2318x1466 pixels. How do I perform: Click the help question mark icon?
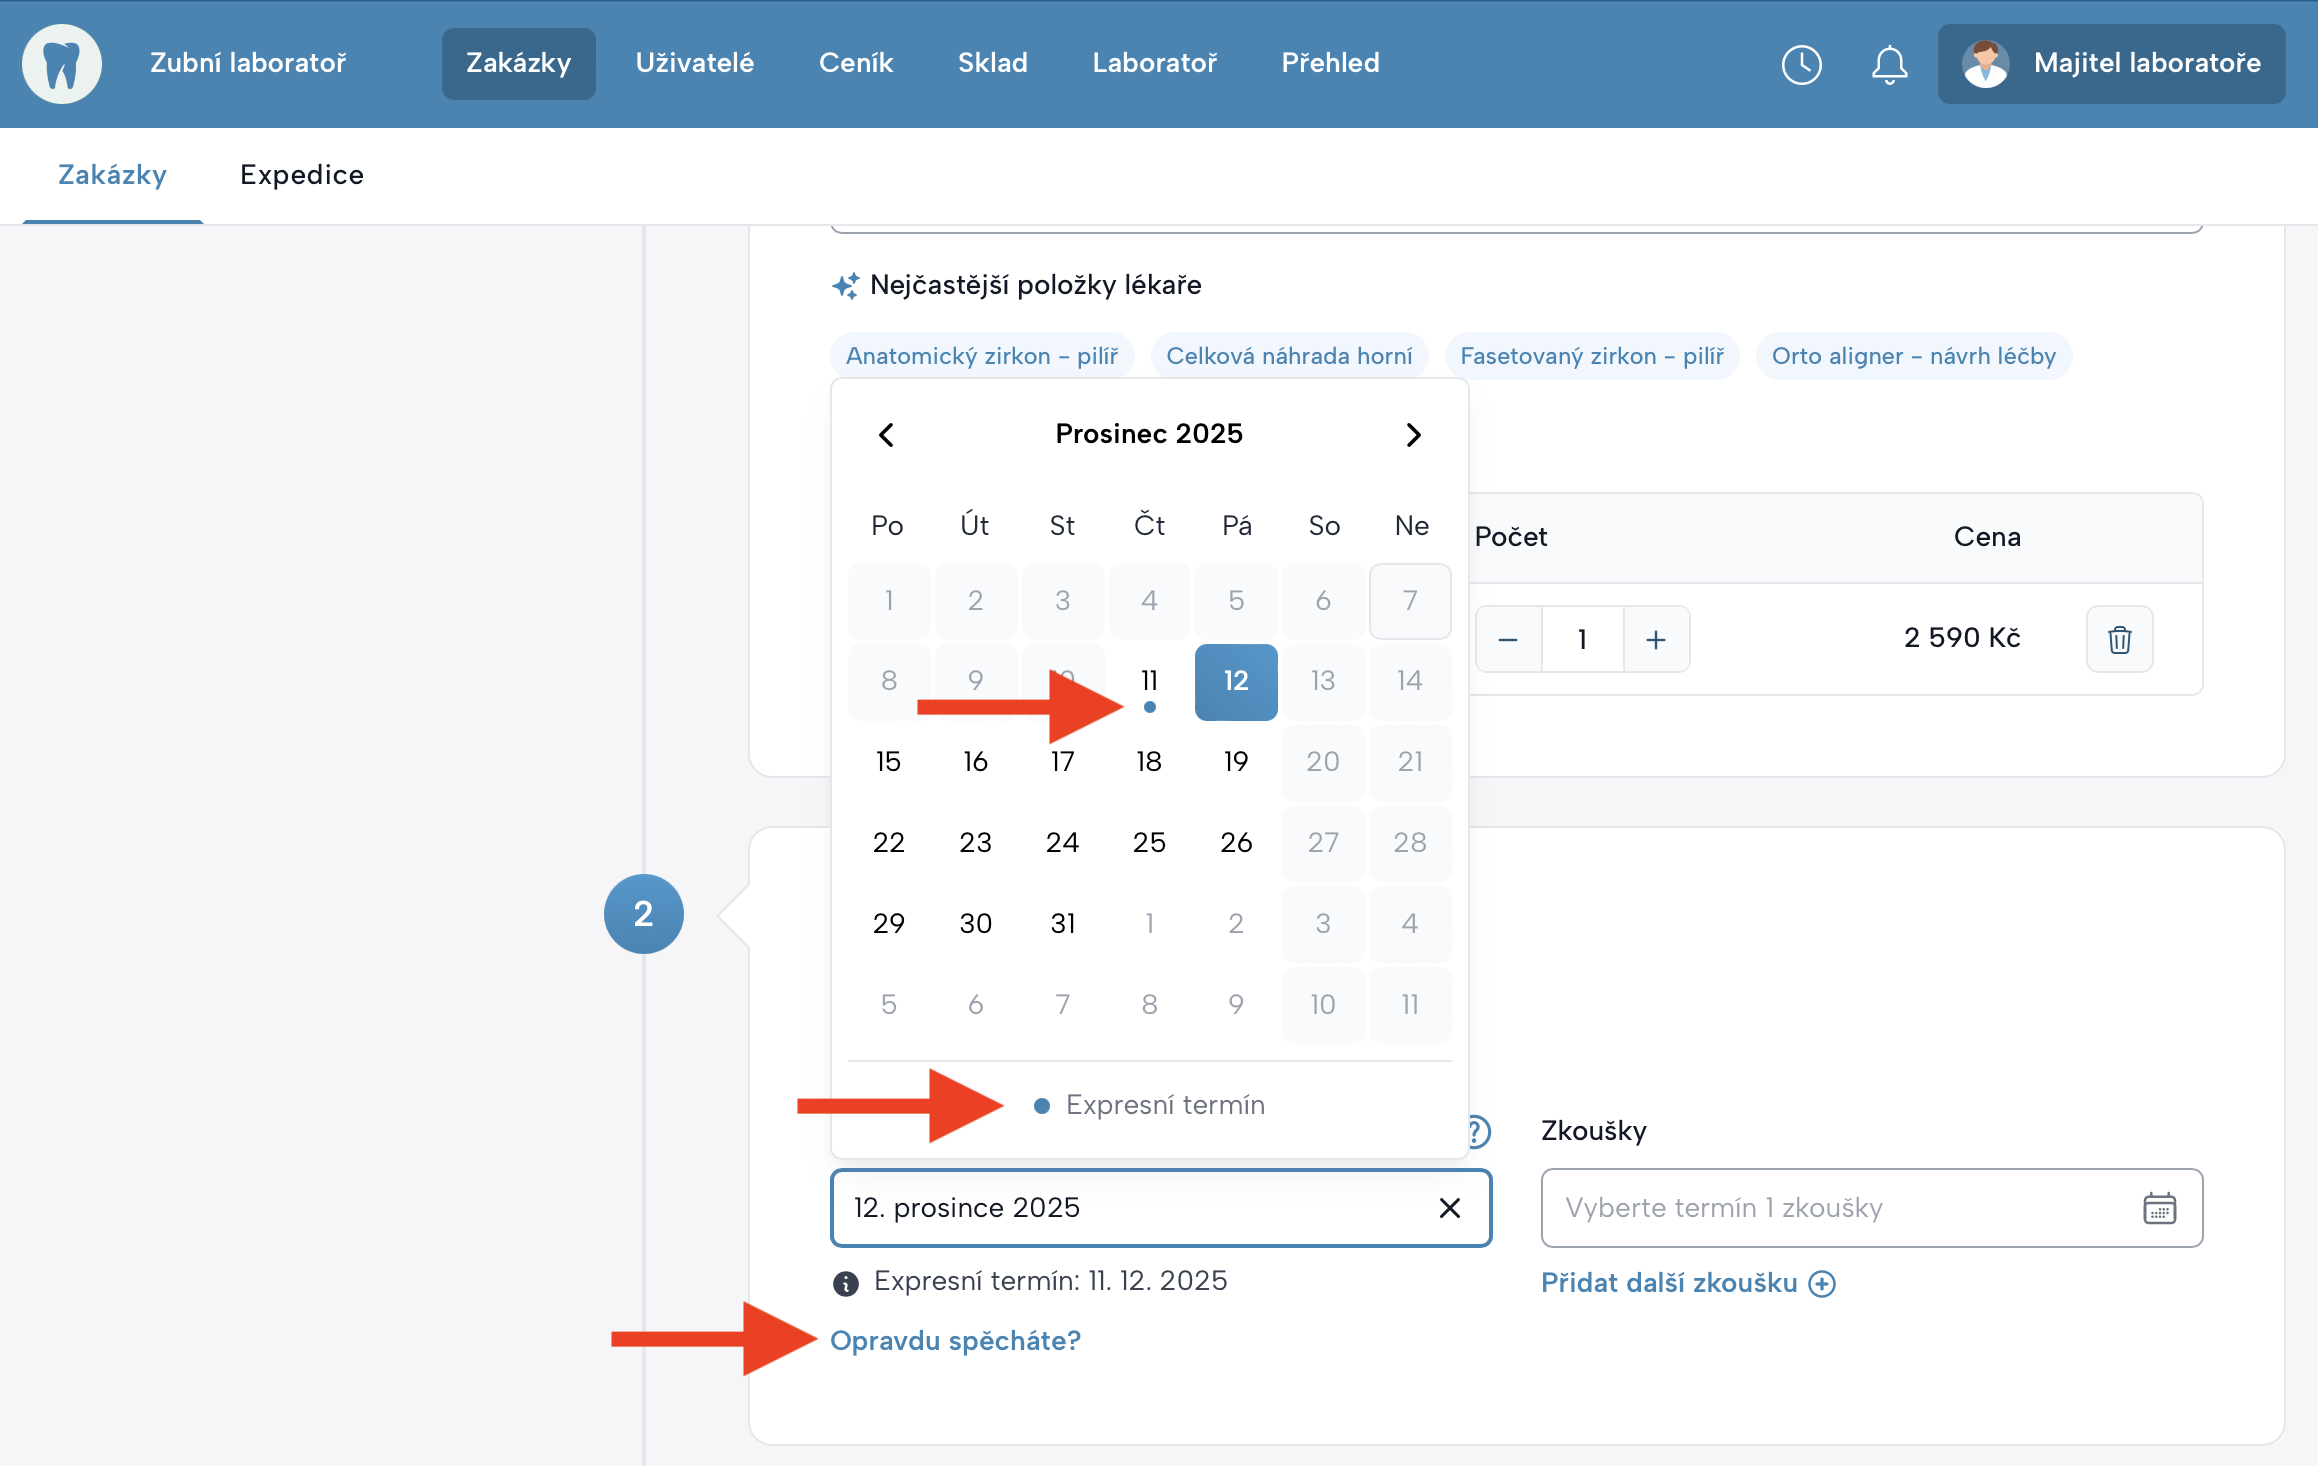(1480, 1132)
